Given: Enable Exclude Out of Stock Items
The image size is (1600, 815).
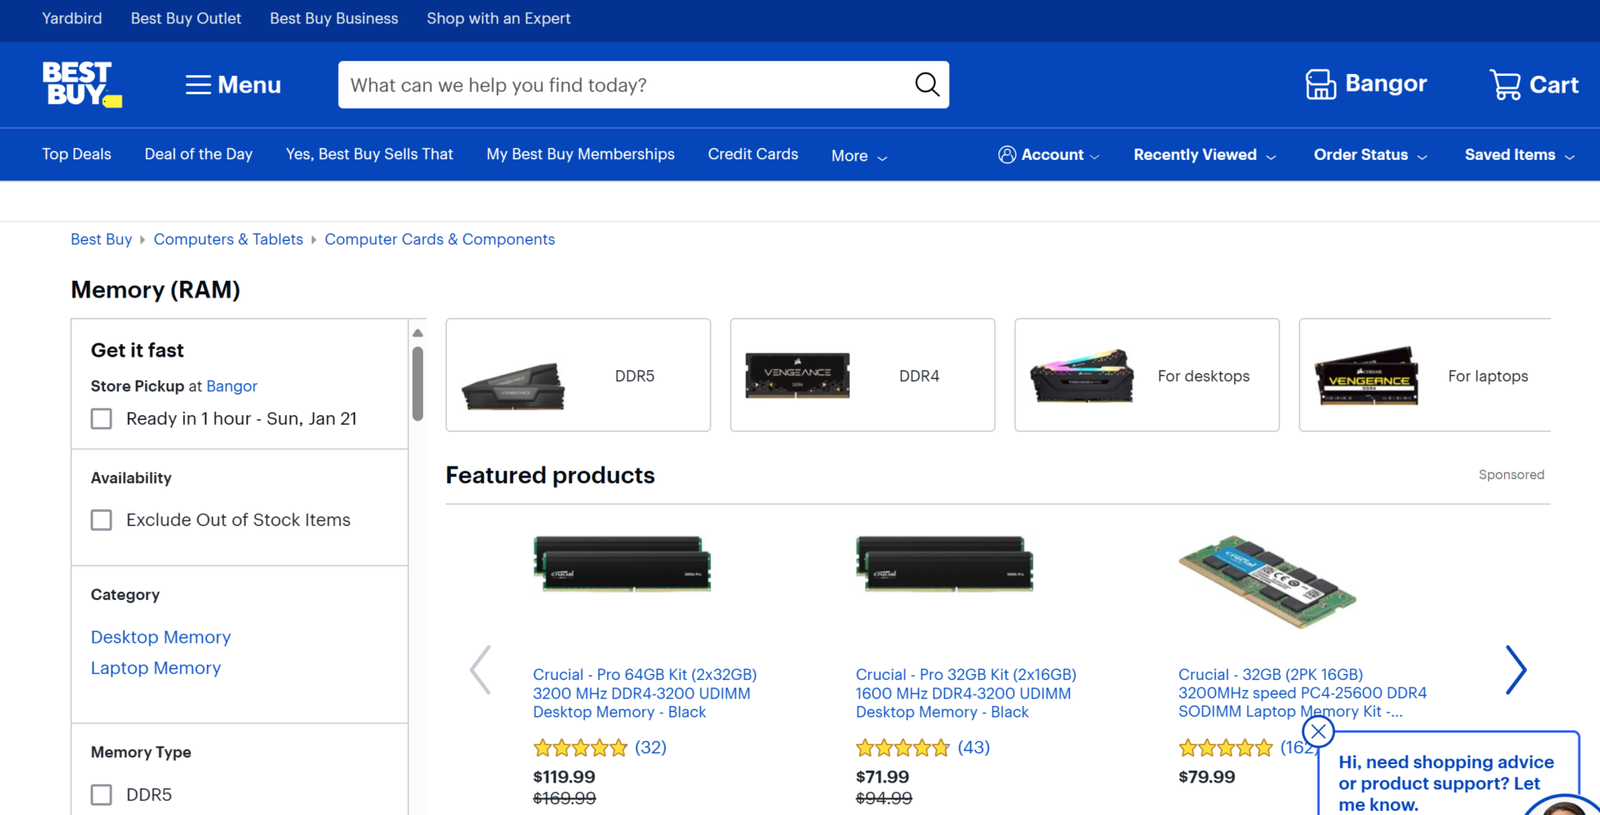Looking at the screenshot, I should [102, 520].
